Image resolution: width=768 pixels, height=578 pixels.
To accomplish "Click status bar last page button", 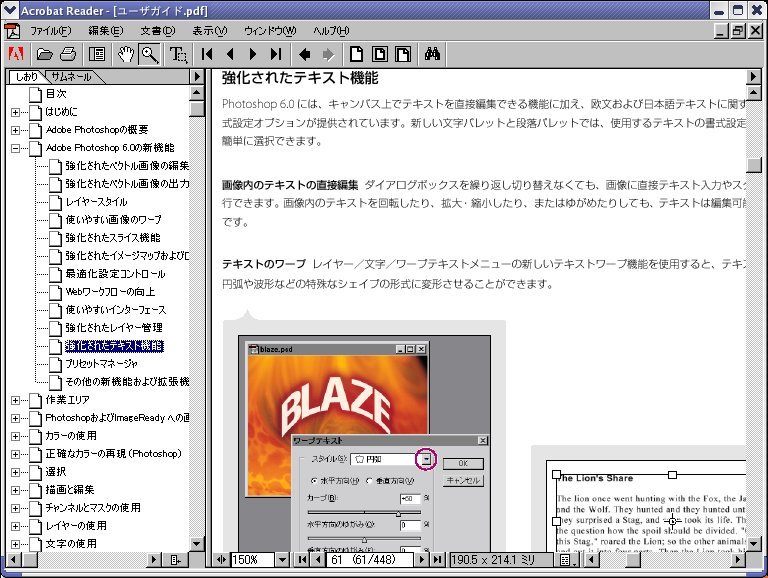I will point(437,559).
